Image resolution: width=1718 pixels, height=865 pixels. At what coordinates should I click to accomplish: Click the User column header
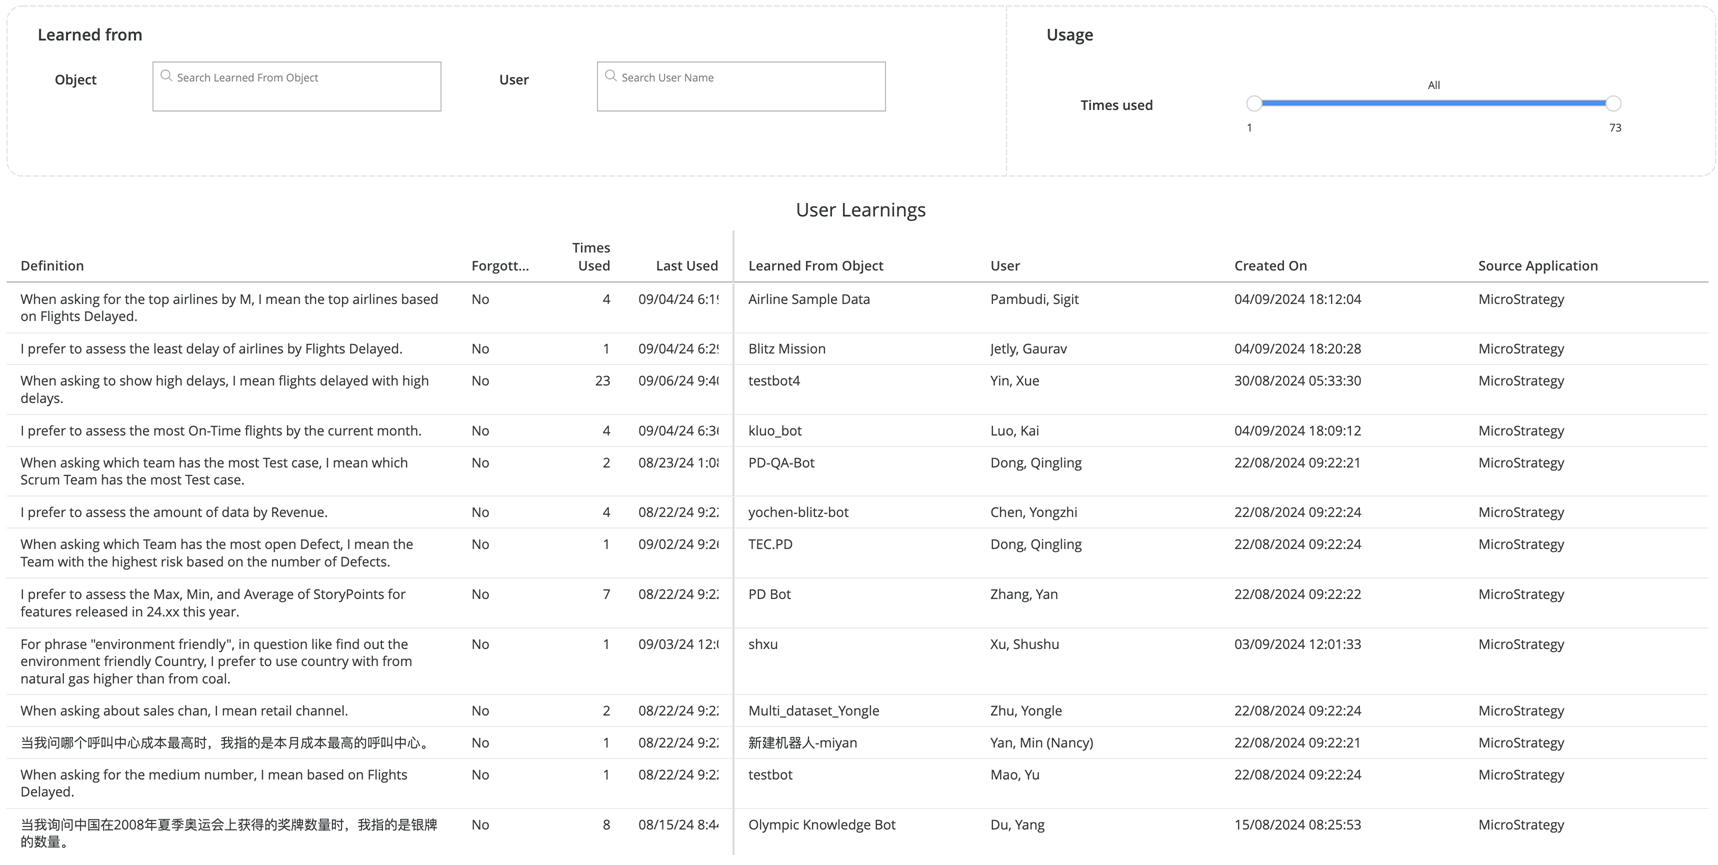pos(1004,266)
